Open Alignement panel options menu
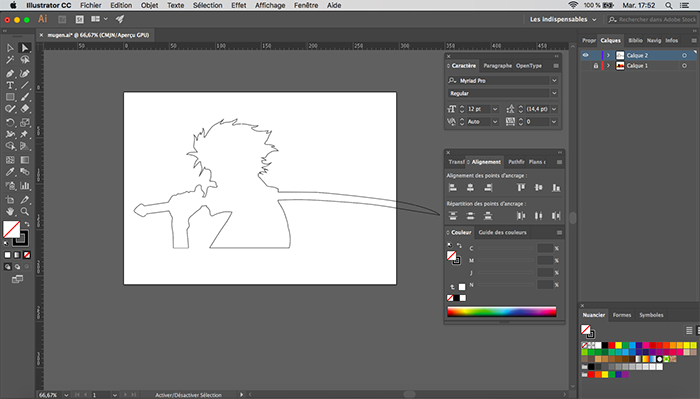Image resolution: width=700 pixels, height=399 pixels. pos(559,162)
